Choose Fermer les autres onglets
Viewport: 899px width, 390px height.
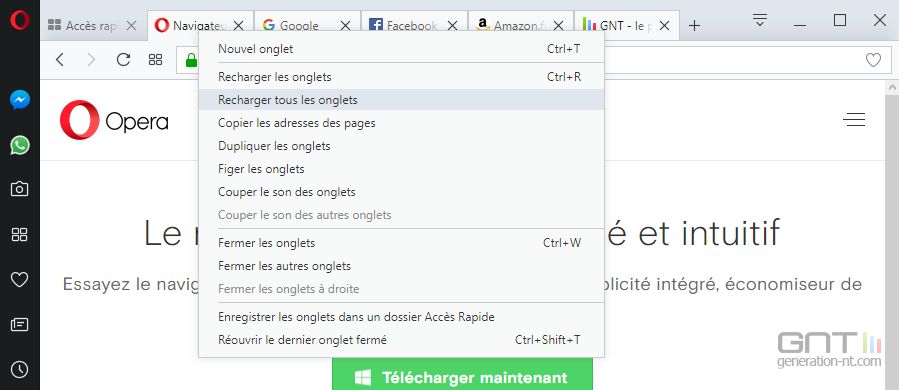(401, 266)
